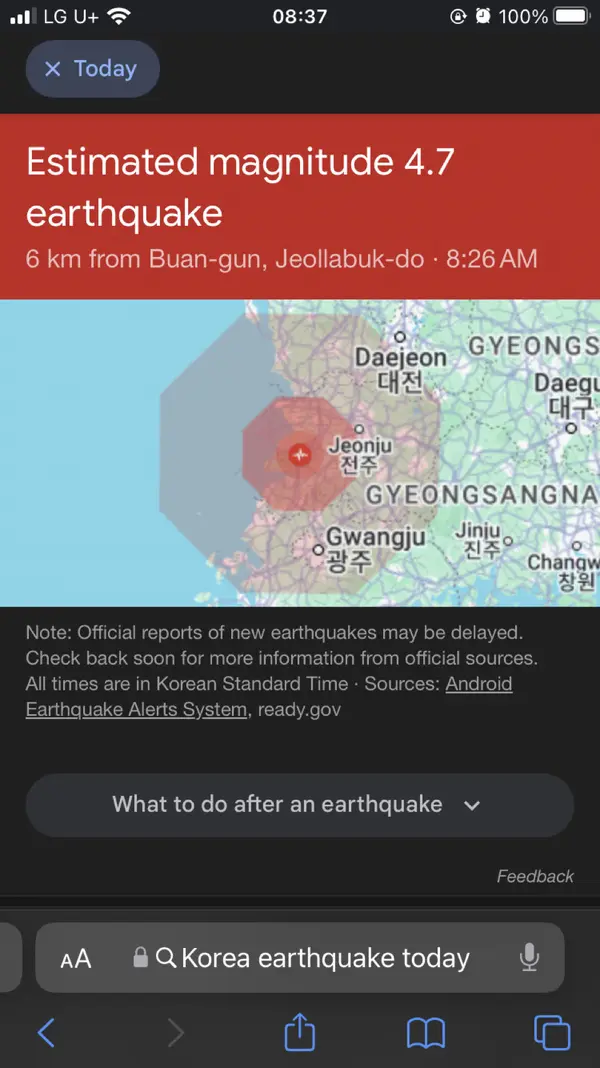The height and width of the screenshot is (1068, 600).
Task: Expand What to do after an earthquake
Action: click(300, 805)
